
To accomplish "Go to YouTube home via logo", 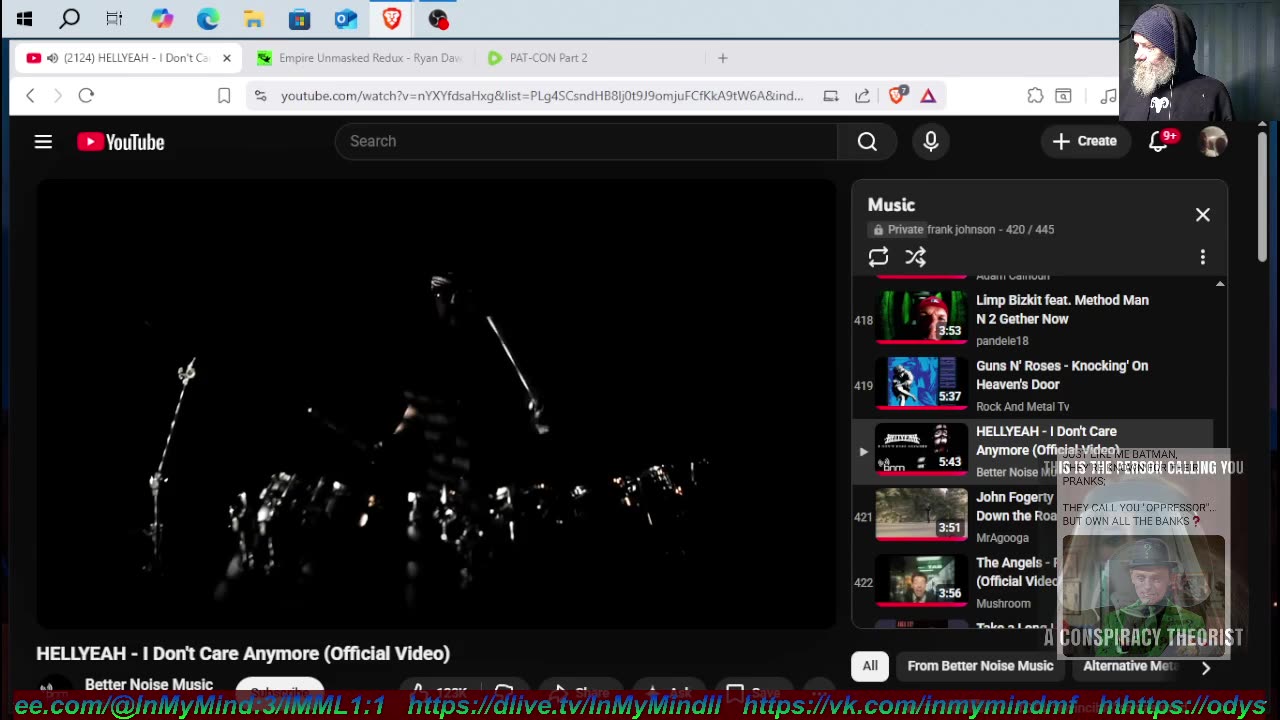I will pos(121,142).
